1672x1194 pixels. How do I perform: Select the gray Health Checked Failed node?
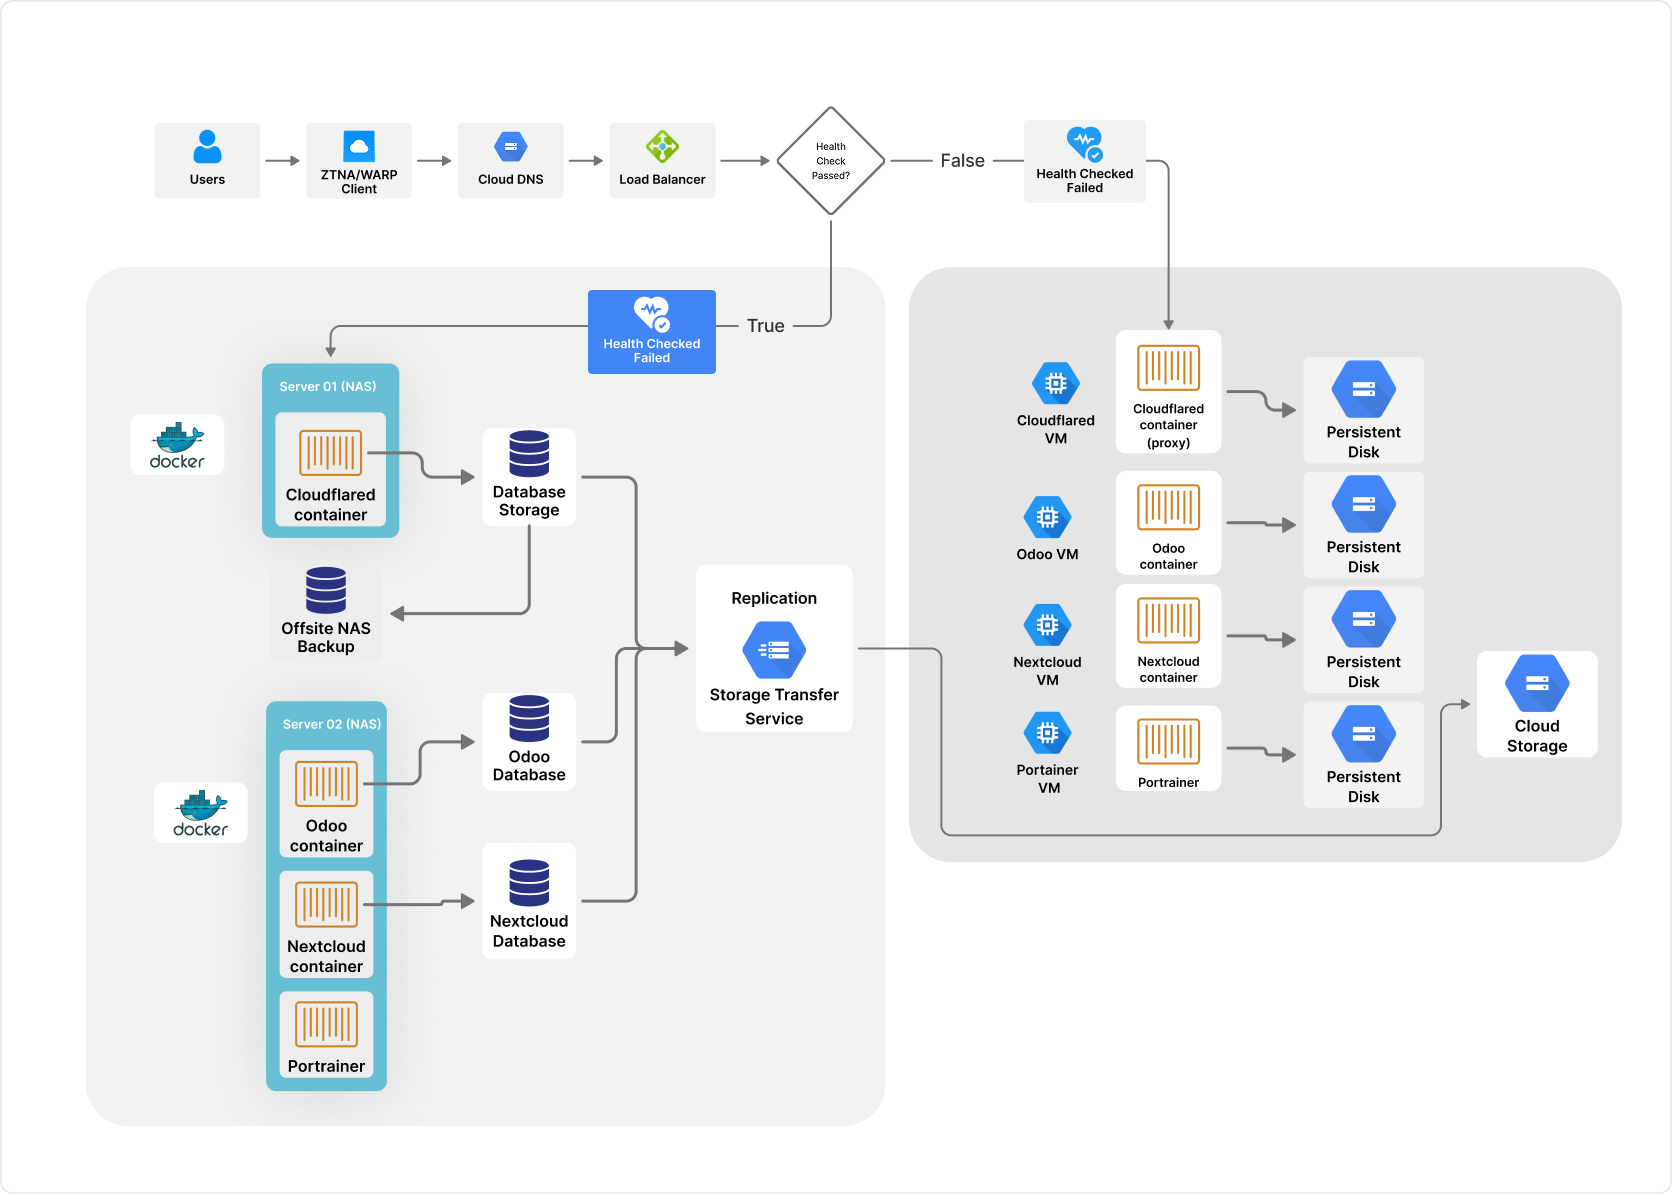pyautogui.click(x=1084, y=161)
